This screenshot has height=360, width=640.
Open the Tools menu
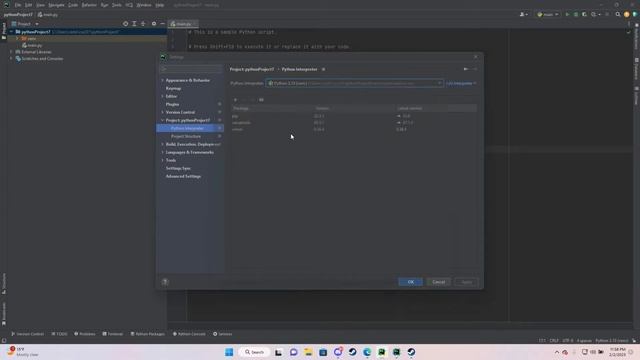pyautogui.click(x=117, y=5)
